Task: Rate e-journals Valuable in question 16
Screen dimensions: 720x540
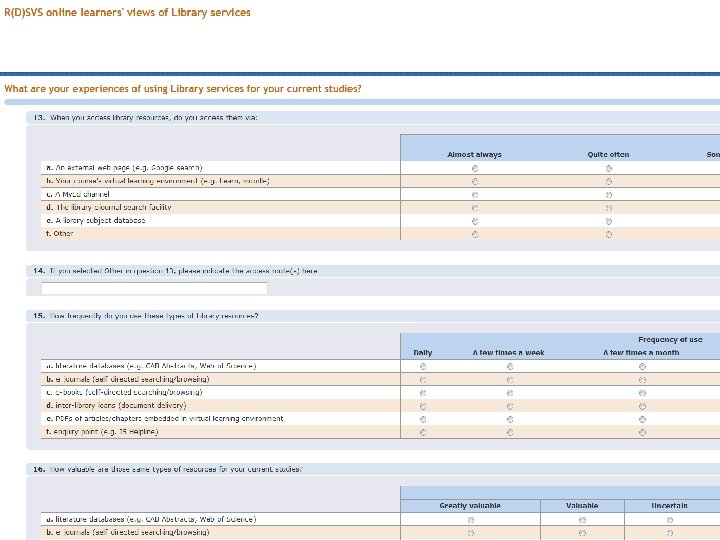Action: click(x=582, y=533)
